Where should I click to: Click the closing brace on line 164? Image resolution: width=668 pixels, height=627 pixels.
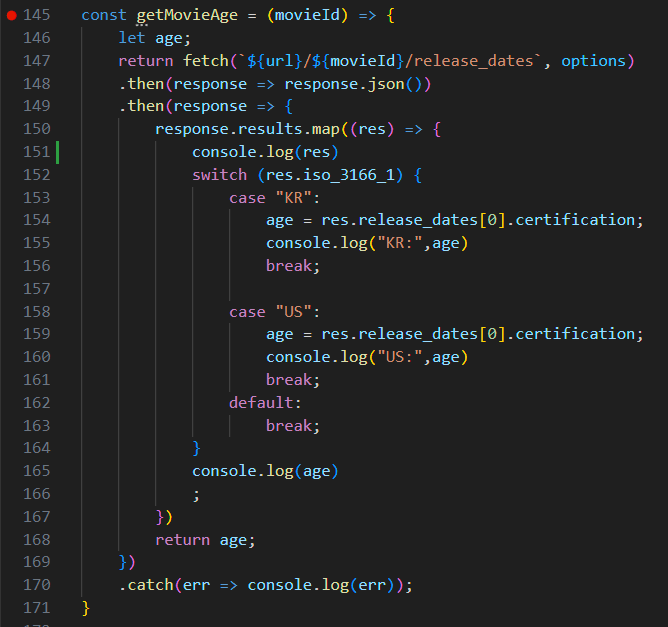(x=196, y=449)
